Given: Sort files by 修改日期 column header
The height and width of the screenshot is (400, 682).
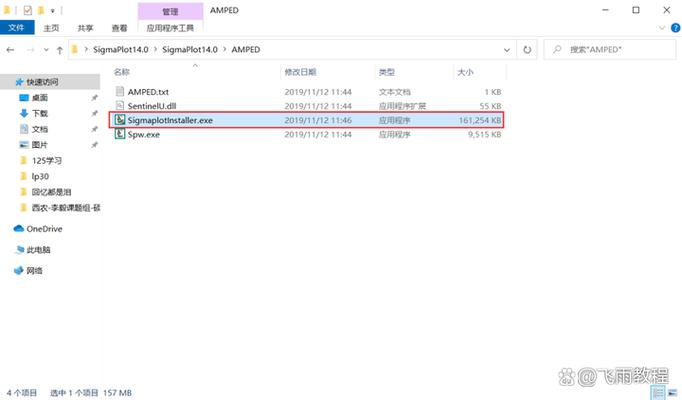Looking at the screenshot, I should [x=300, y=72].
